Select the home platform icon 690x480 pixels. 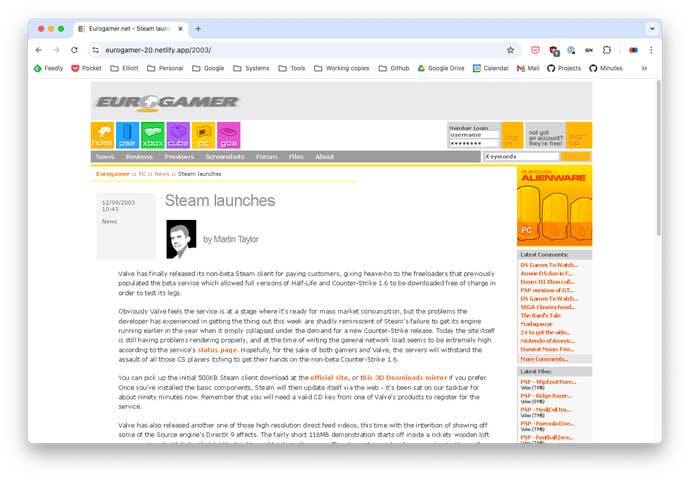click(102, 135)
